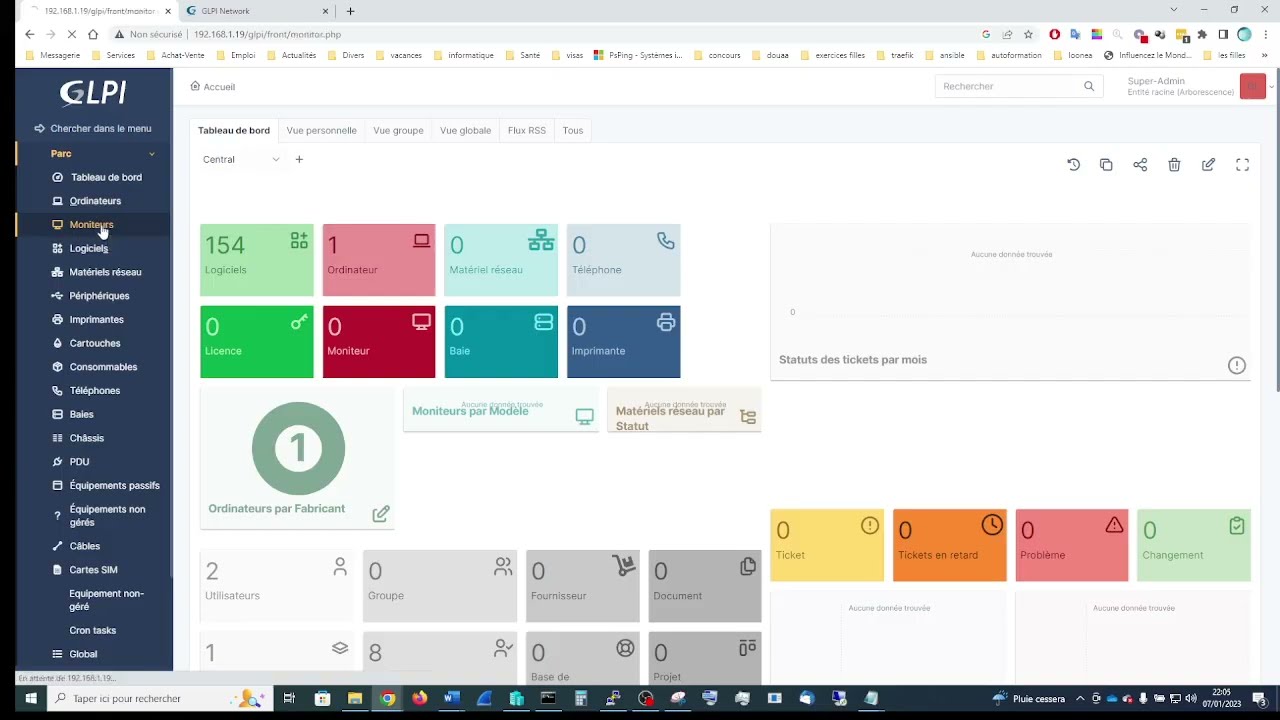
Task: Edit the dashboard with pencil icon
Action: tap(1208, 165)
